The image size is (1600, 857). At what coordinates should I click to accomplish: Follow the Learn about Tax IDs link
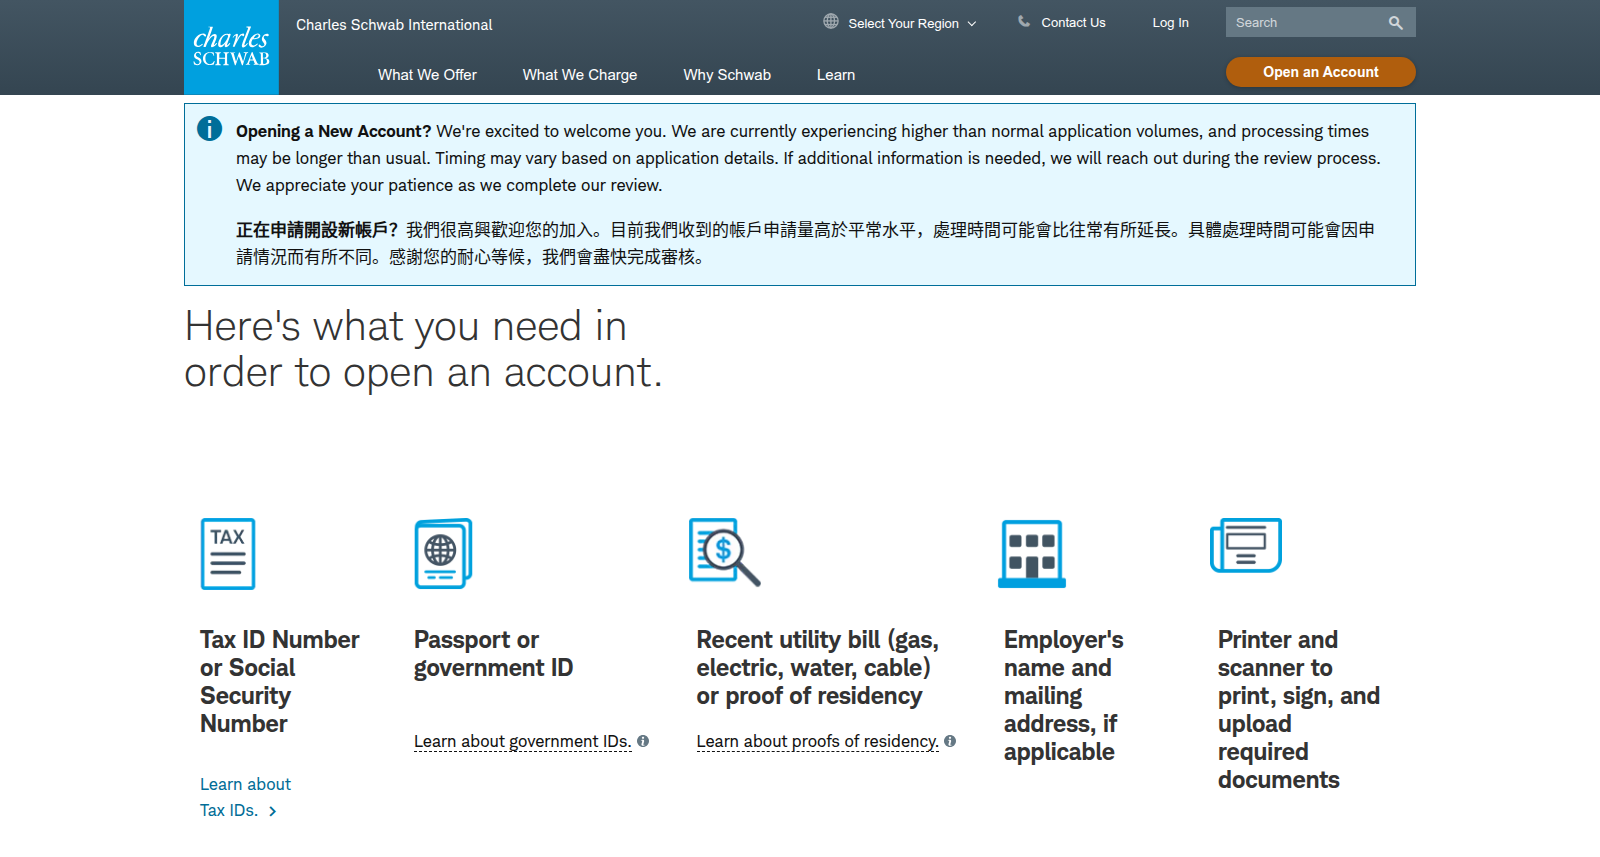click(245, 797)
